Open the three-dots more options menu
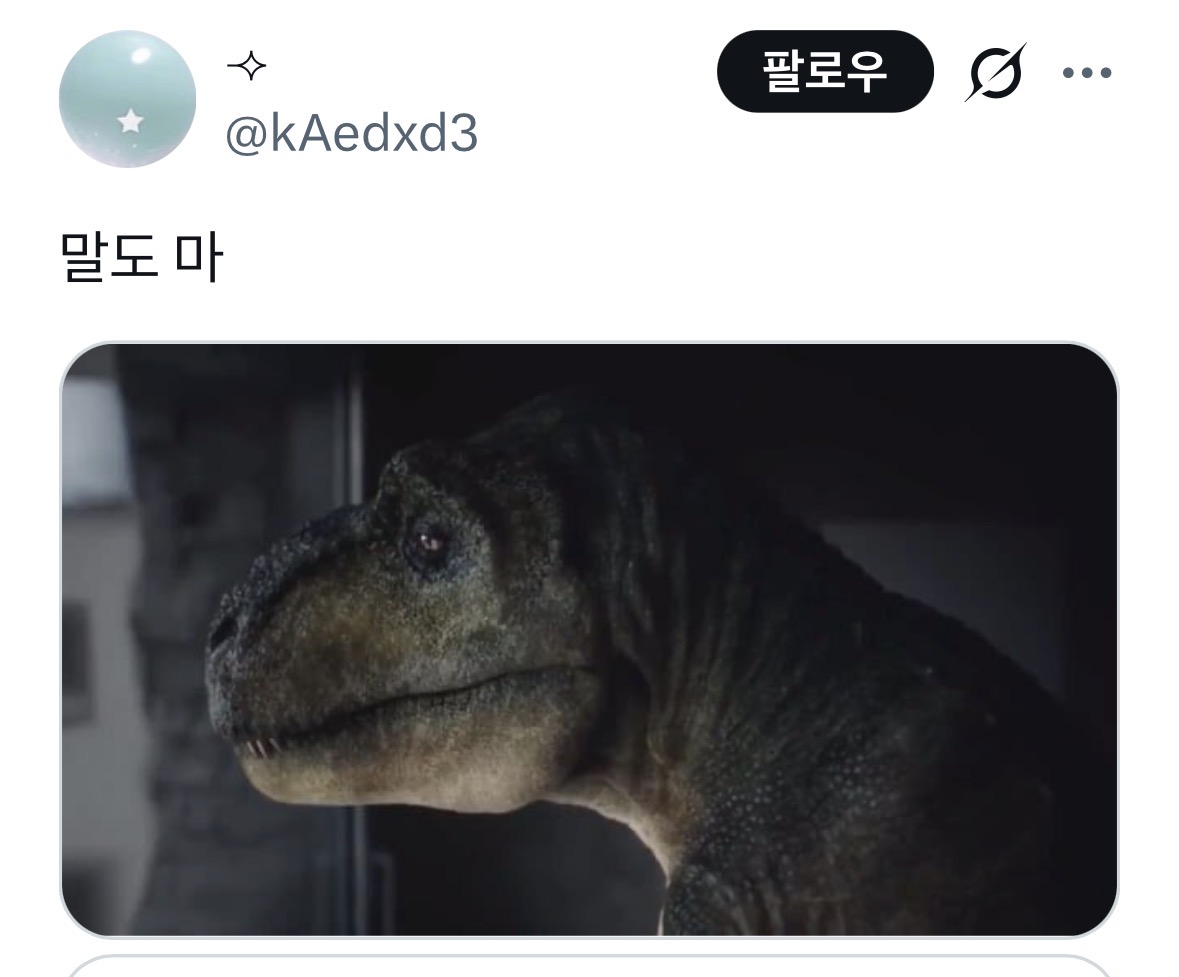The image size is (1179, 977). 1087,73
